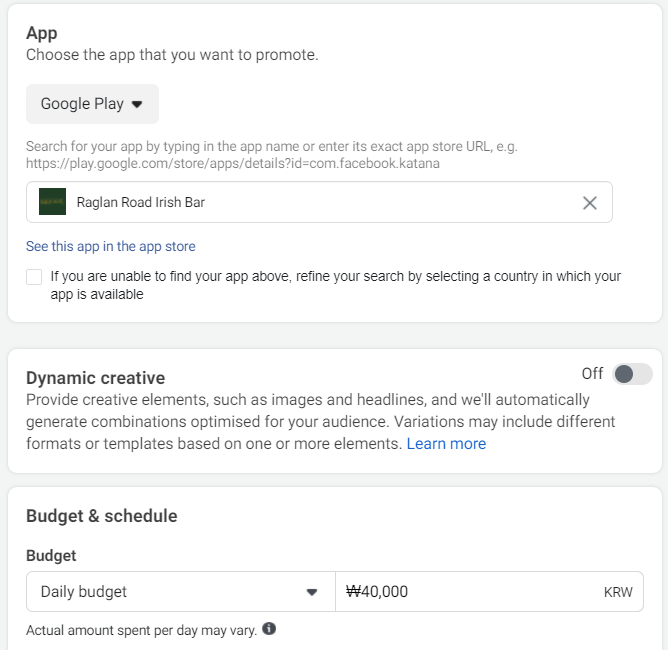Click the Off label next to Dynamic creative
Image resolution: width=668 pixels, height=650 pixels.
[x=592, y=374]
